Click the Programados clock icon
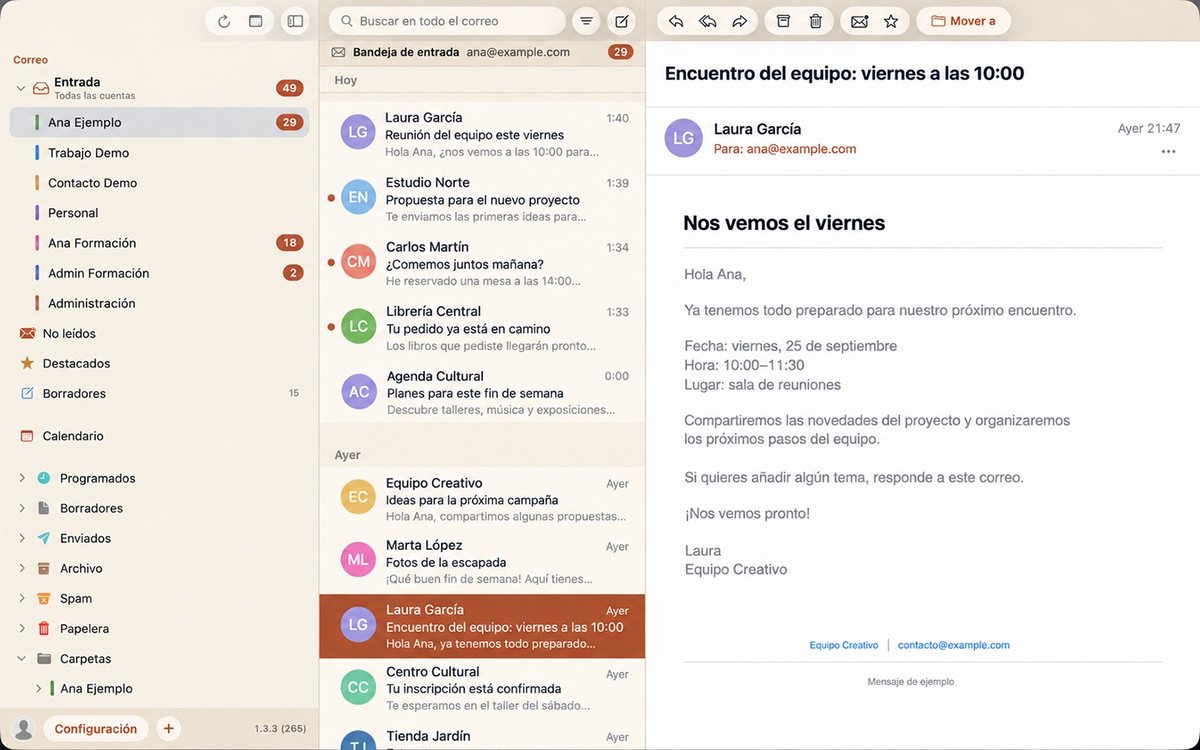 [44, 478]
